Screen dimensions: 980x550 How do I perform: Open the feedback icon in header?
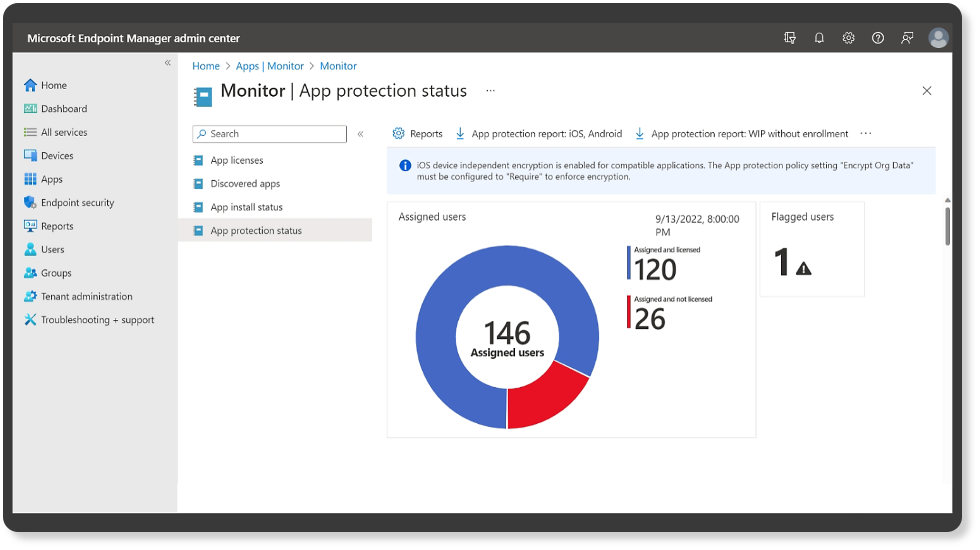click(907, 38)
